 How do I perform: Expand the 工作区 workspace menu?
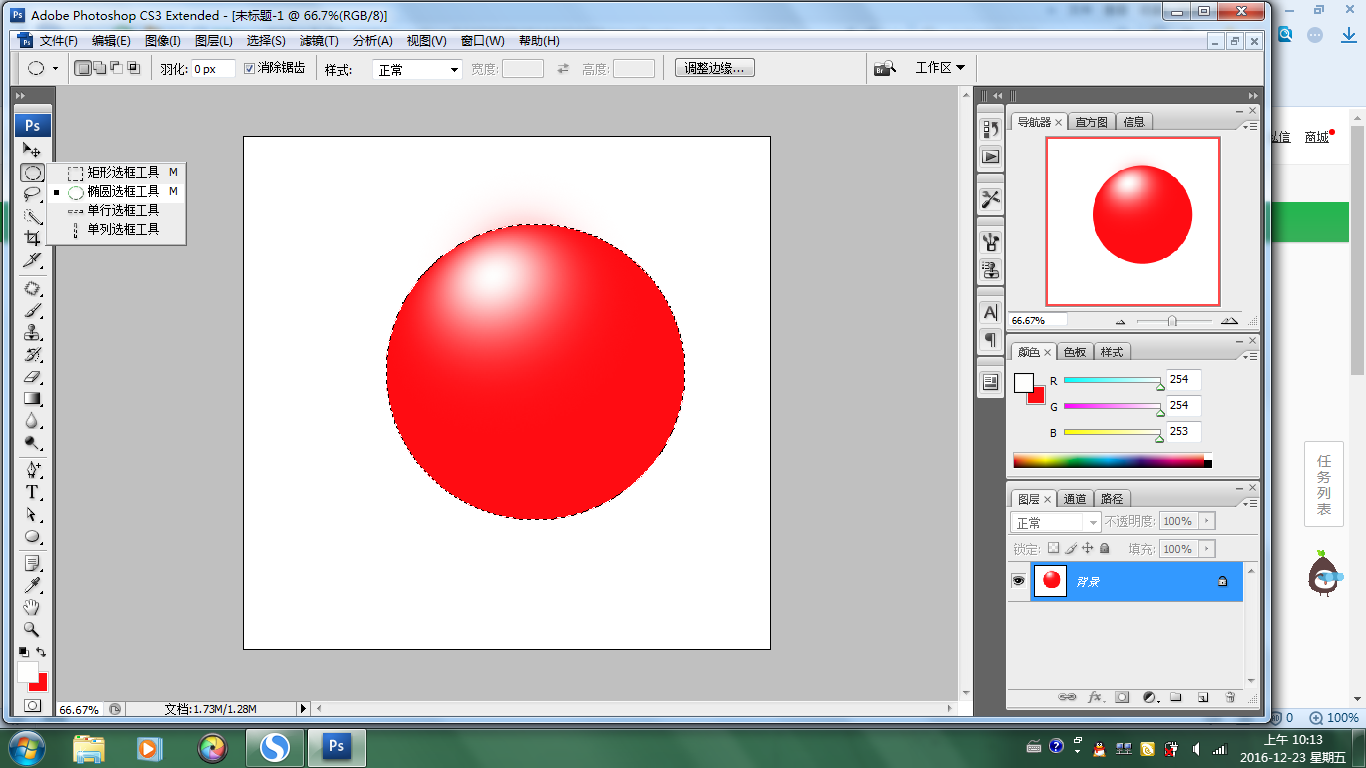pyautogui.click(x=940, y=68)
